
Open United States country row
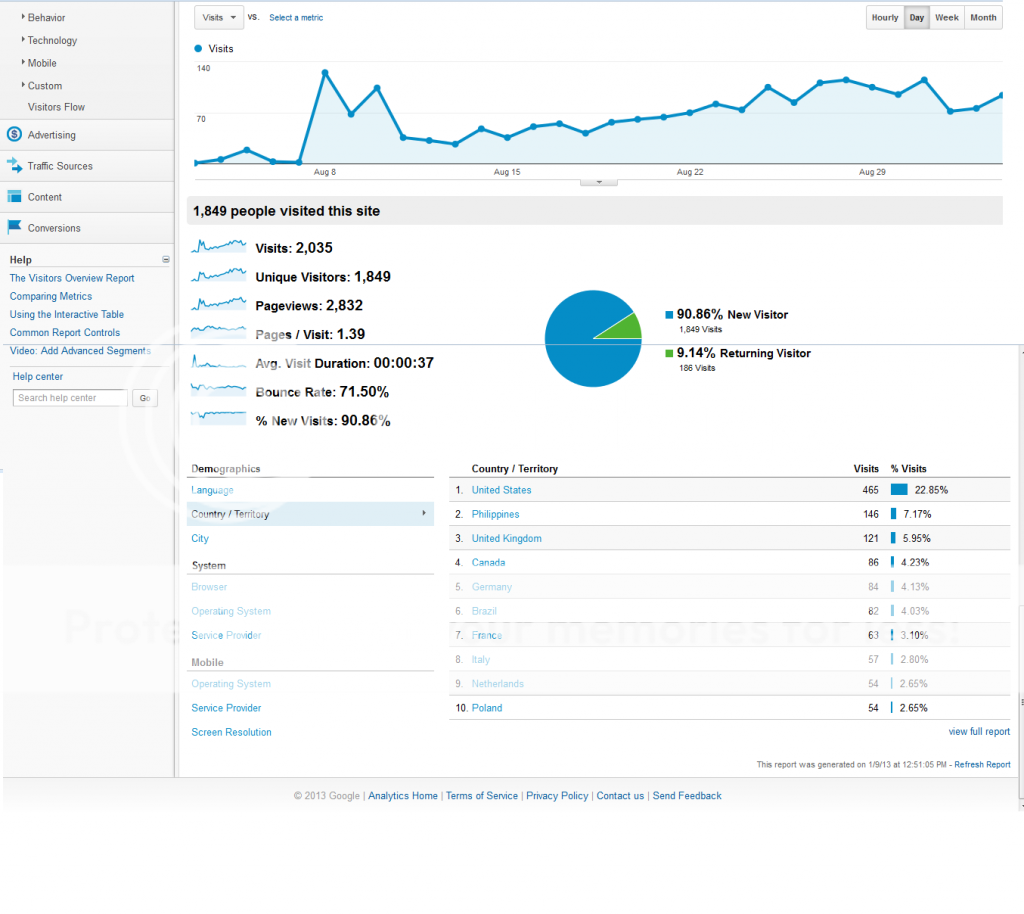pyautogui.click(x=502, y=490)
